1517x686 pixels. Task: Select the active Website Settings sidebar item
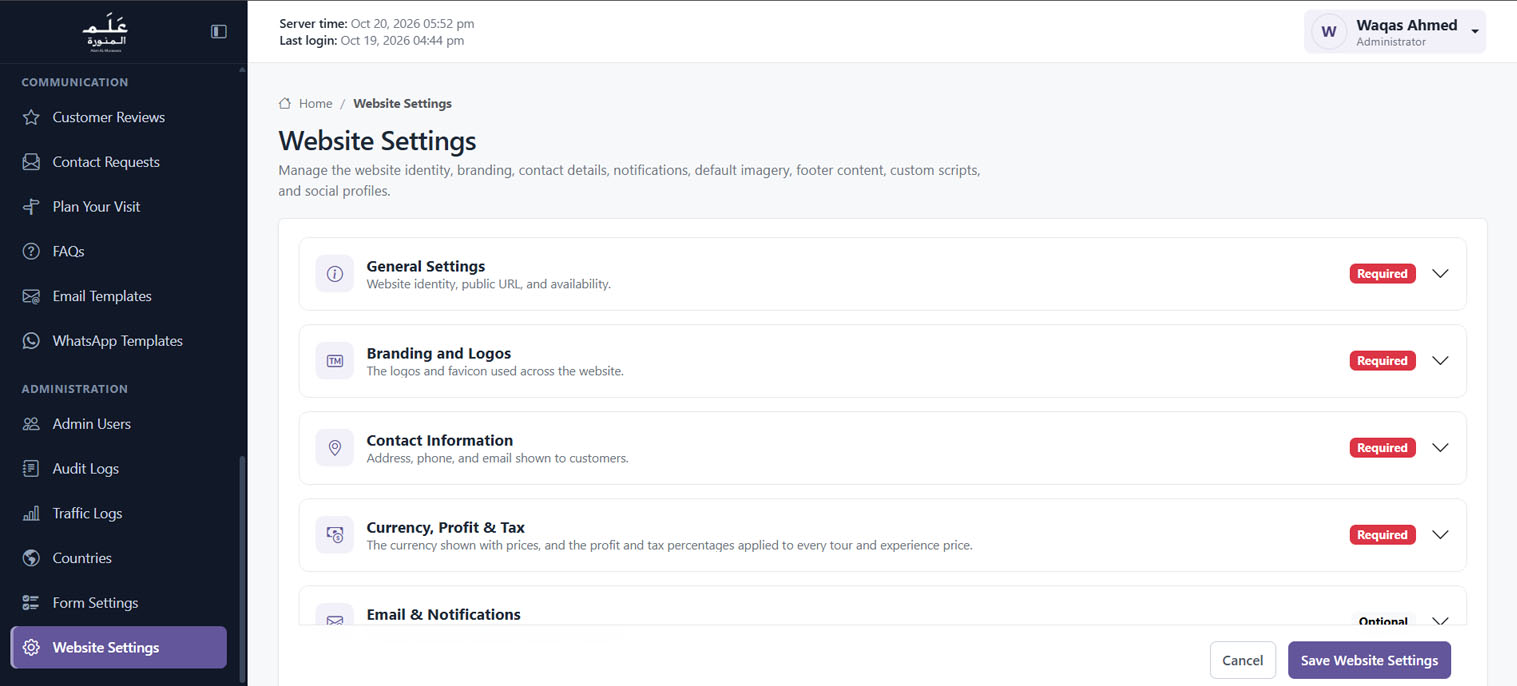pos(119,648)
